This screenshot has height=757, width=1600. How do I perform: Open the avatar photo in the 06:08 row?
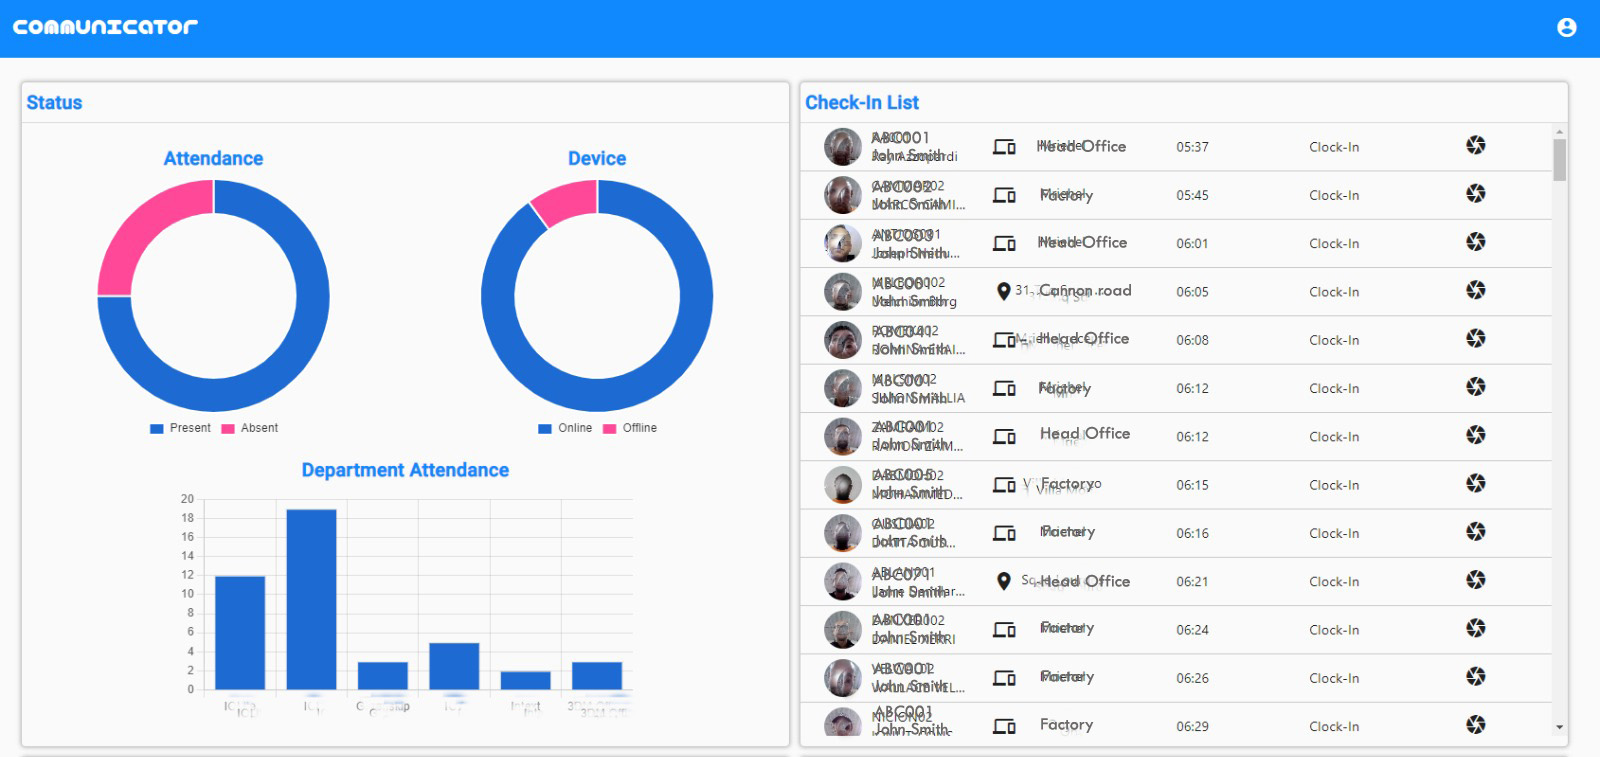(842, 340)
